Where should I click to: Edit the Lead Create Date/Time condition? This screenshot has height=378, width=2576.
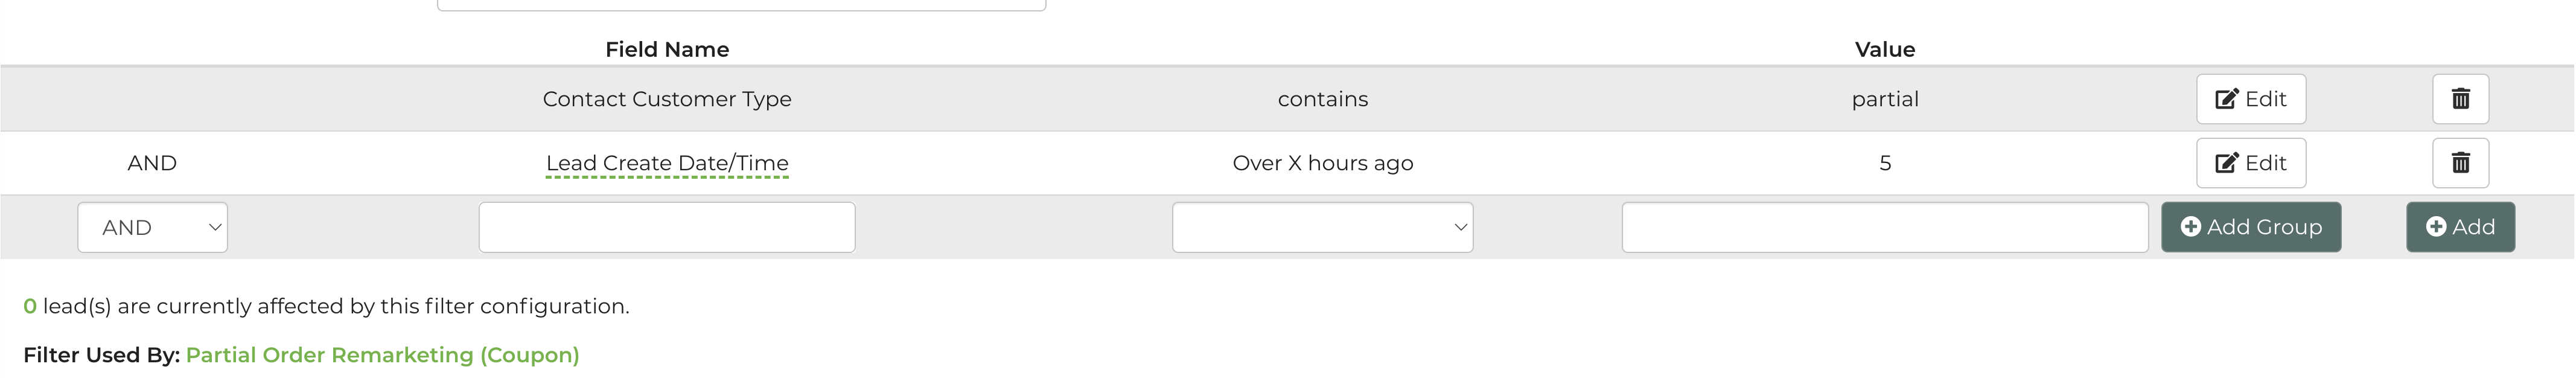coord(2250,163)
